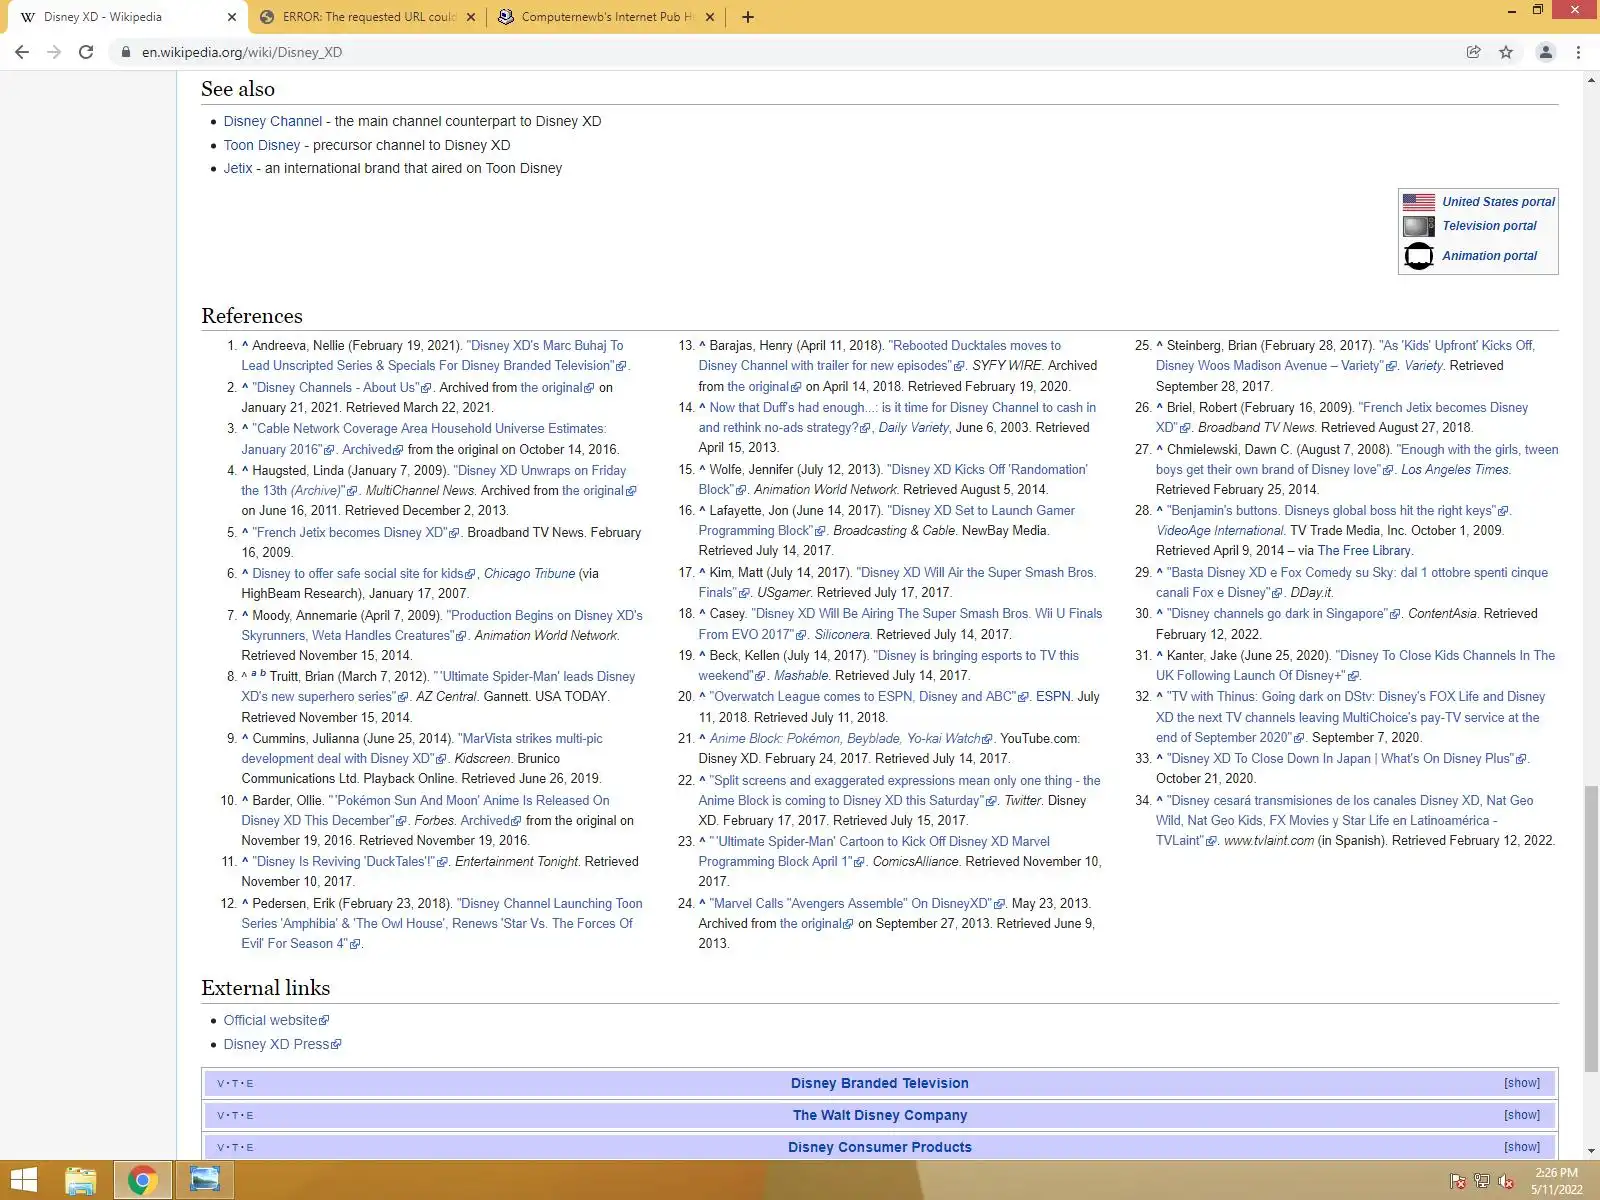Image resolution: width=1600 pixels, height=1200 pixels.
Task: Open "Disney Channels - About Us" reference link
Action: (342, 387)
